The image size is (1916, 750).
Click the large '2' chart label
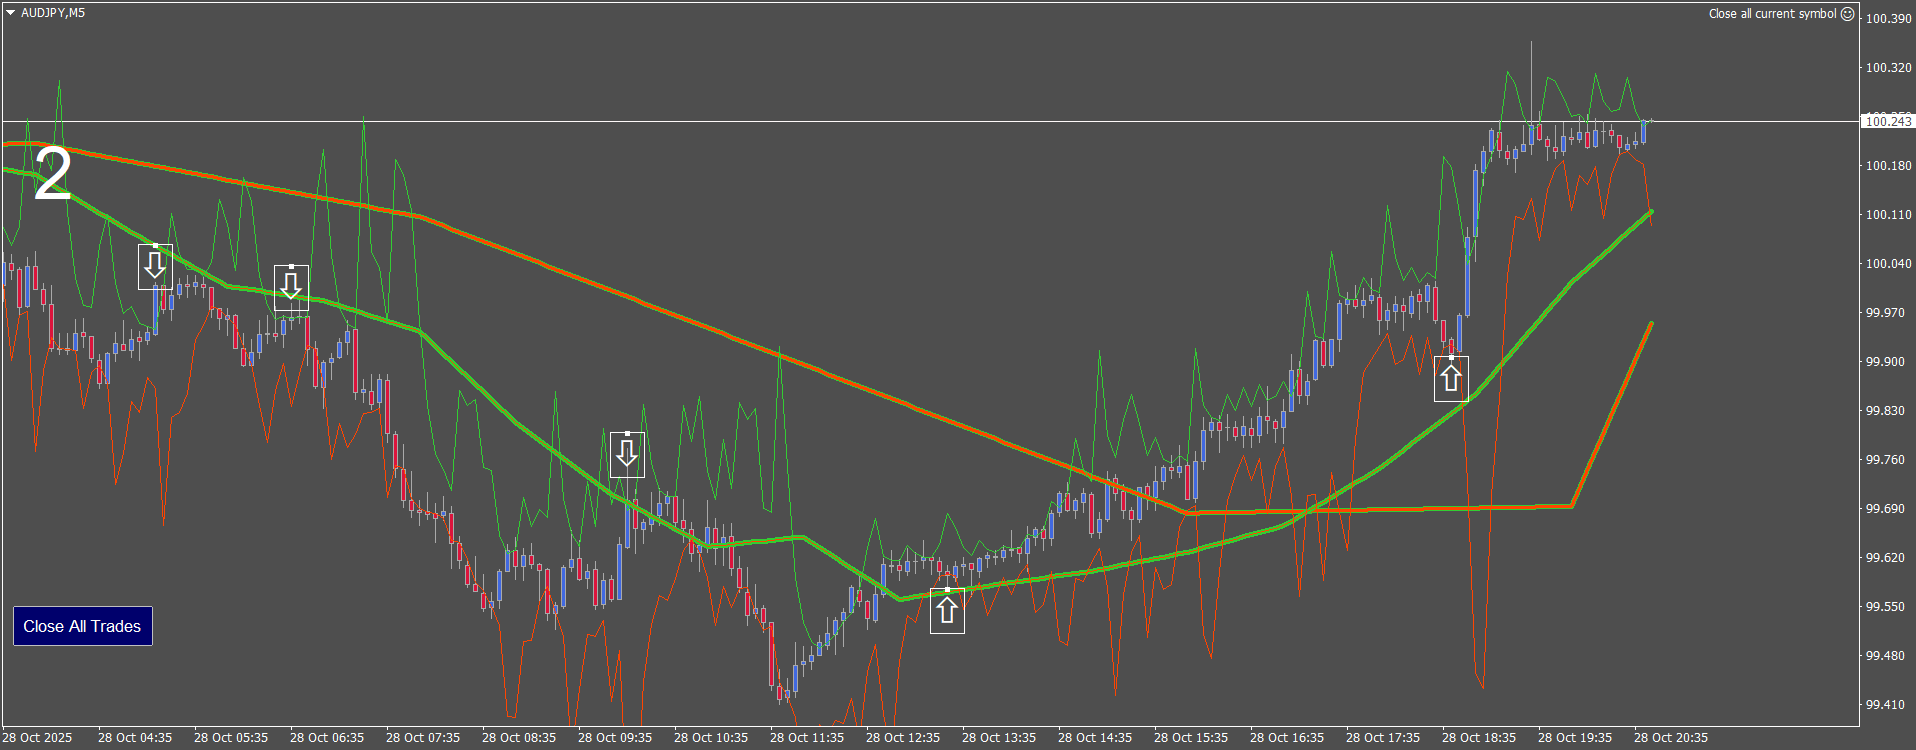tap(52, 173)
